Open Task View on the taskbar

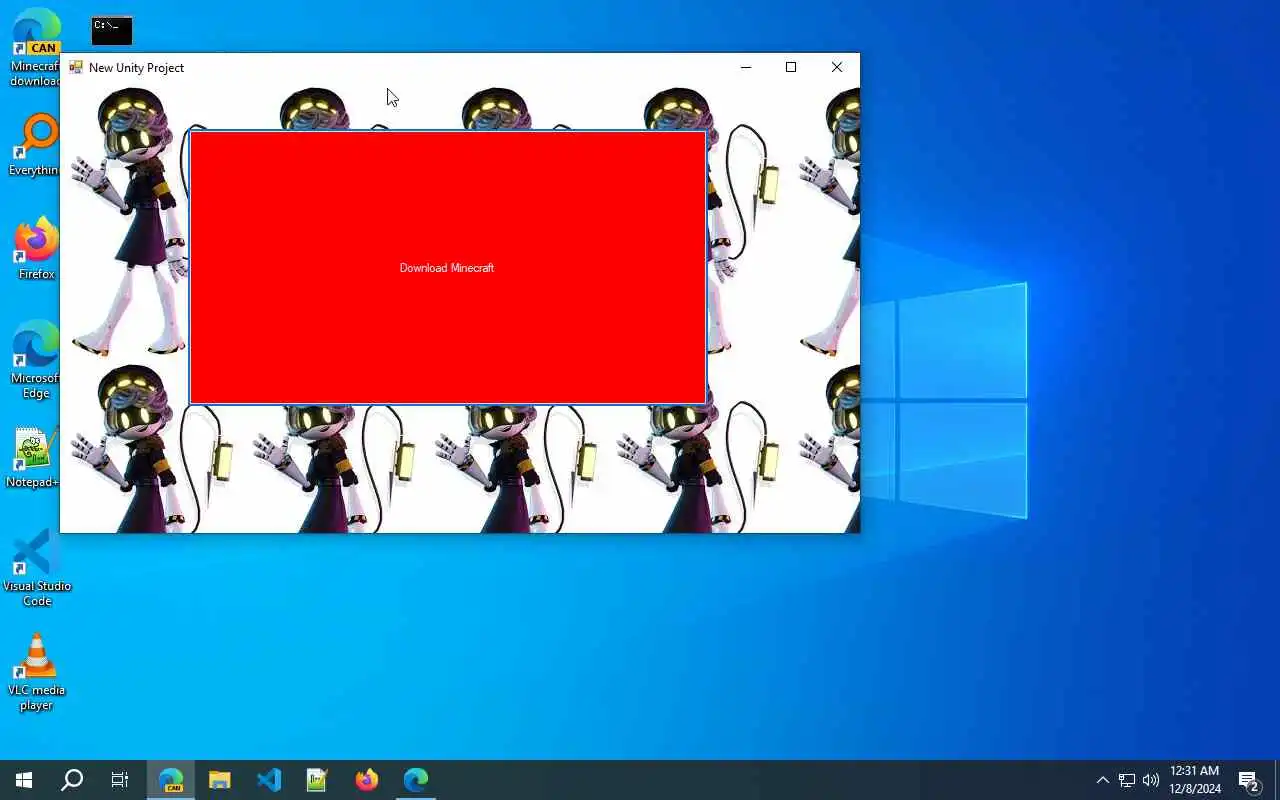pyautogui.click(x=120, y=780)
